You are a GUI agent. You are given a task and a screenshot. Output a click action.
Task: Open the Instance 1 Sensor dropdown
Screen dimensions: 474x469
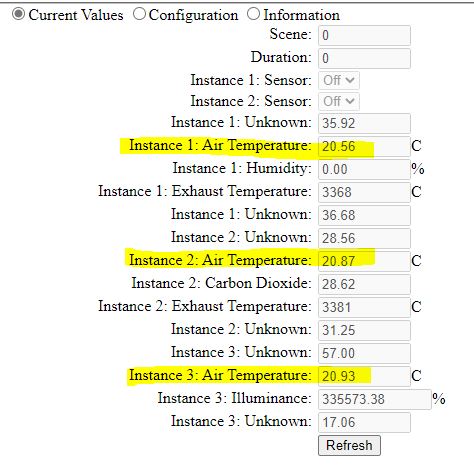pos(339,80)
